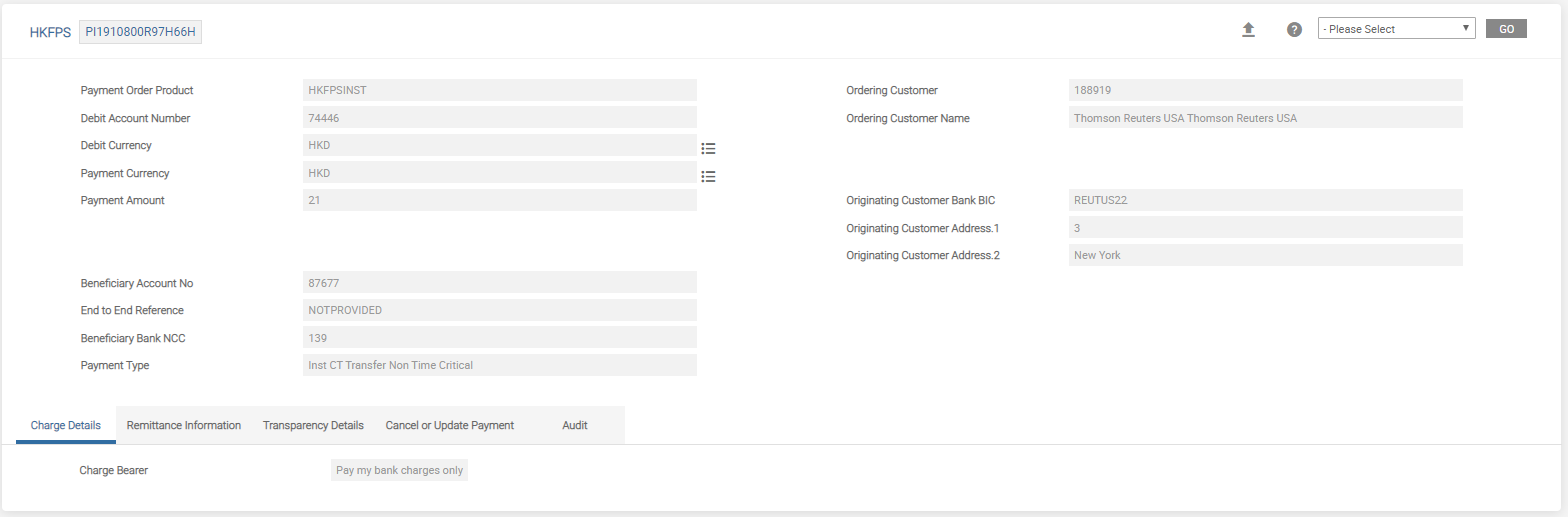
Task: Click the Ordering Customer Name field
Action: [x=1265, y=118]
